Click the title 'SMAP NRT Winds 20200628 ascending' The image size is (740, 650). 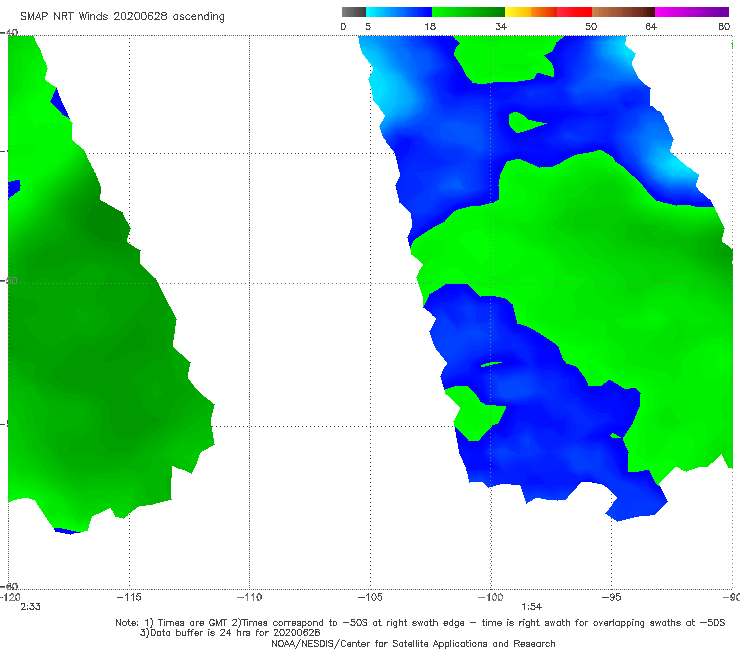pyautogui.click(x=122, y=16)
